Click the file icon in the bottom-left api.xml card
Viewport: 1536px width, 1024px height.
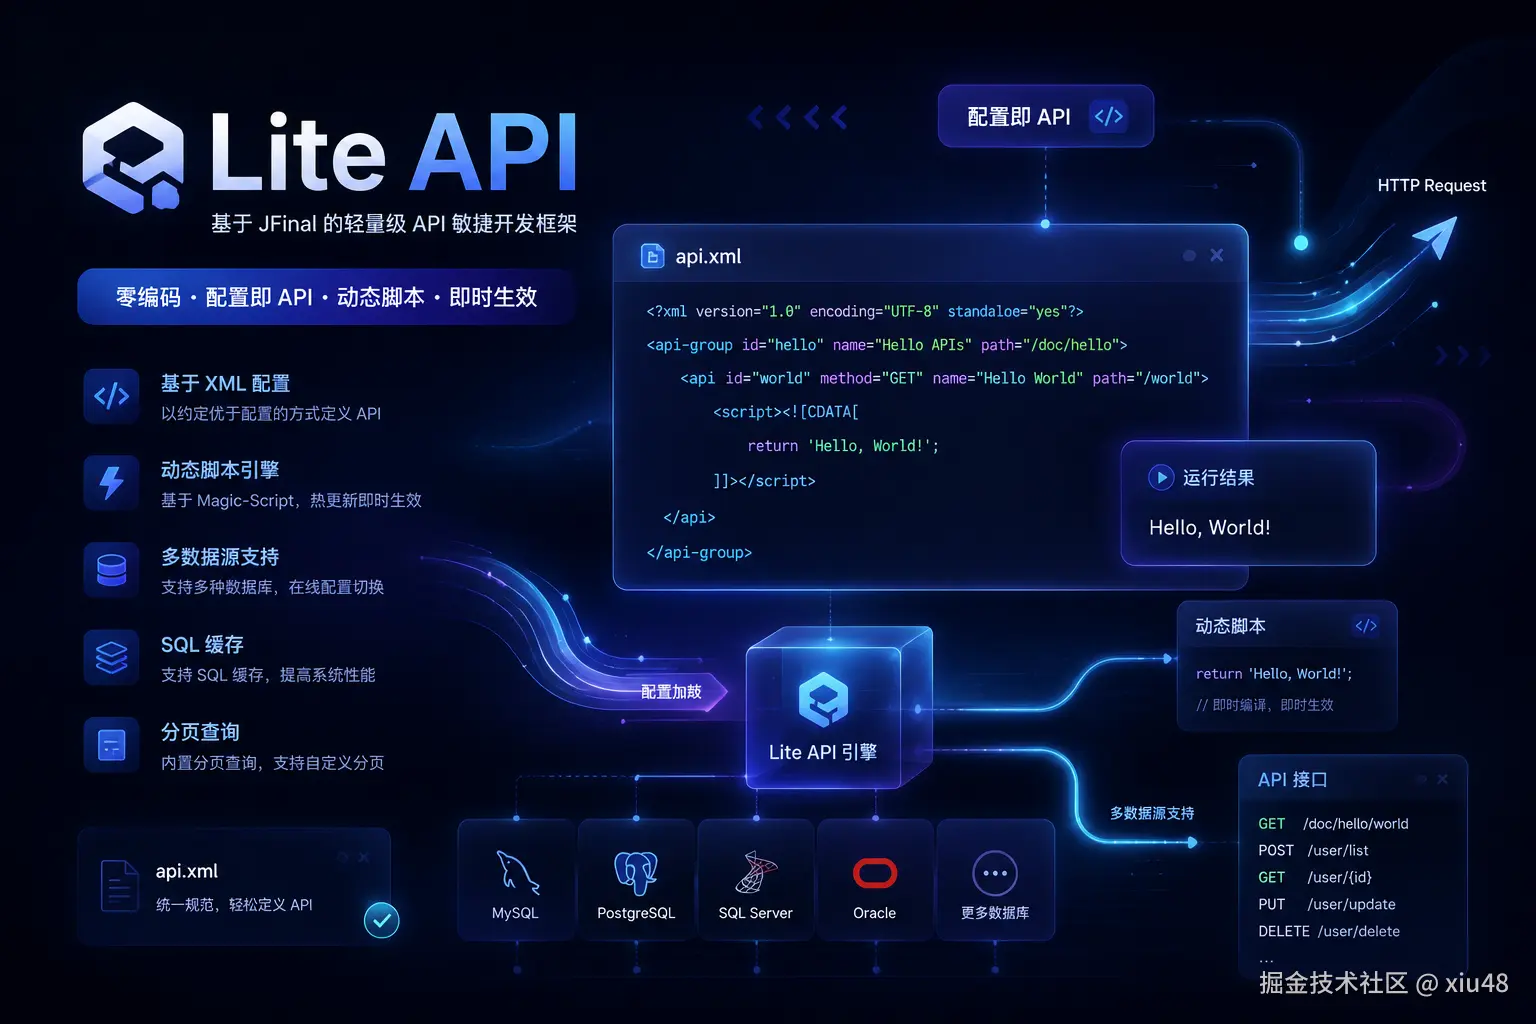coord(119,886)
